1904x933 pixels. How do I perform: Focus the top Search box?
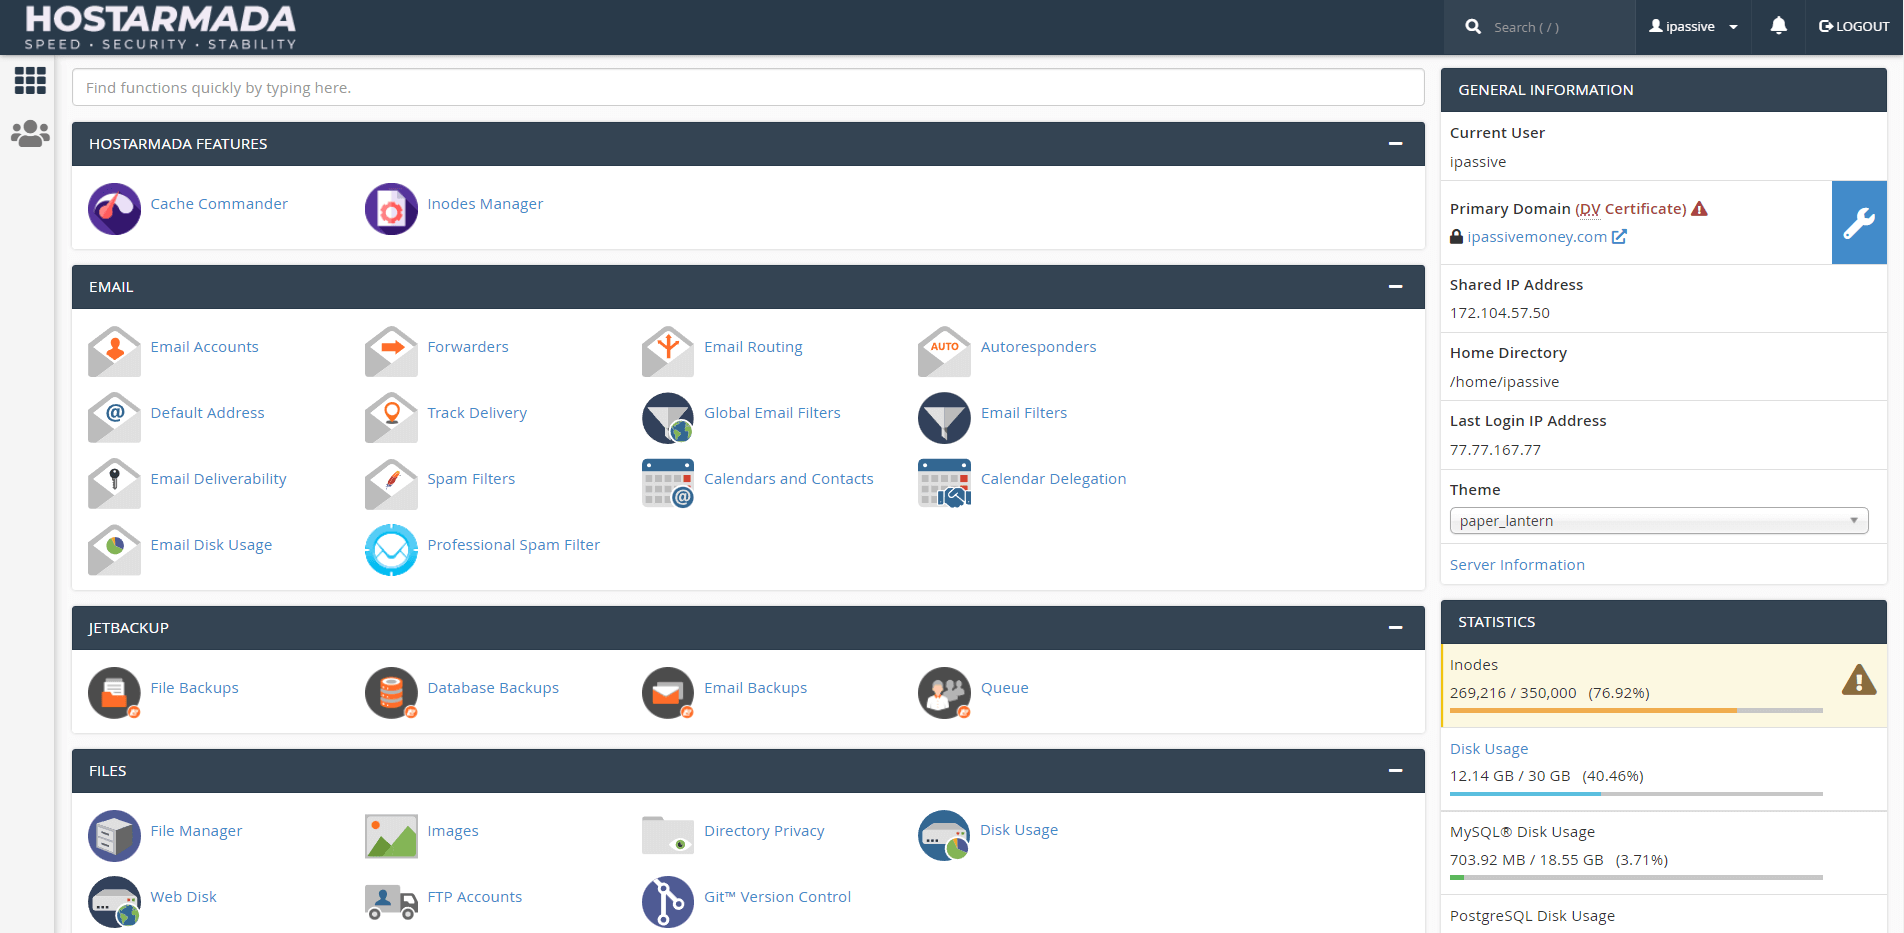(1540, 27)
